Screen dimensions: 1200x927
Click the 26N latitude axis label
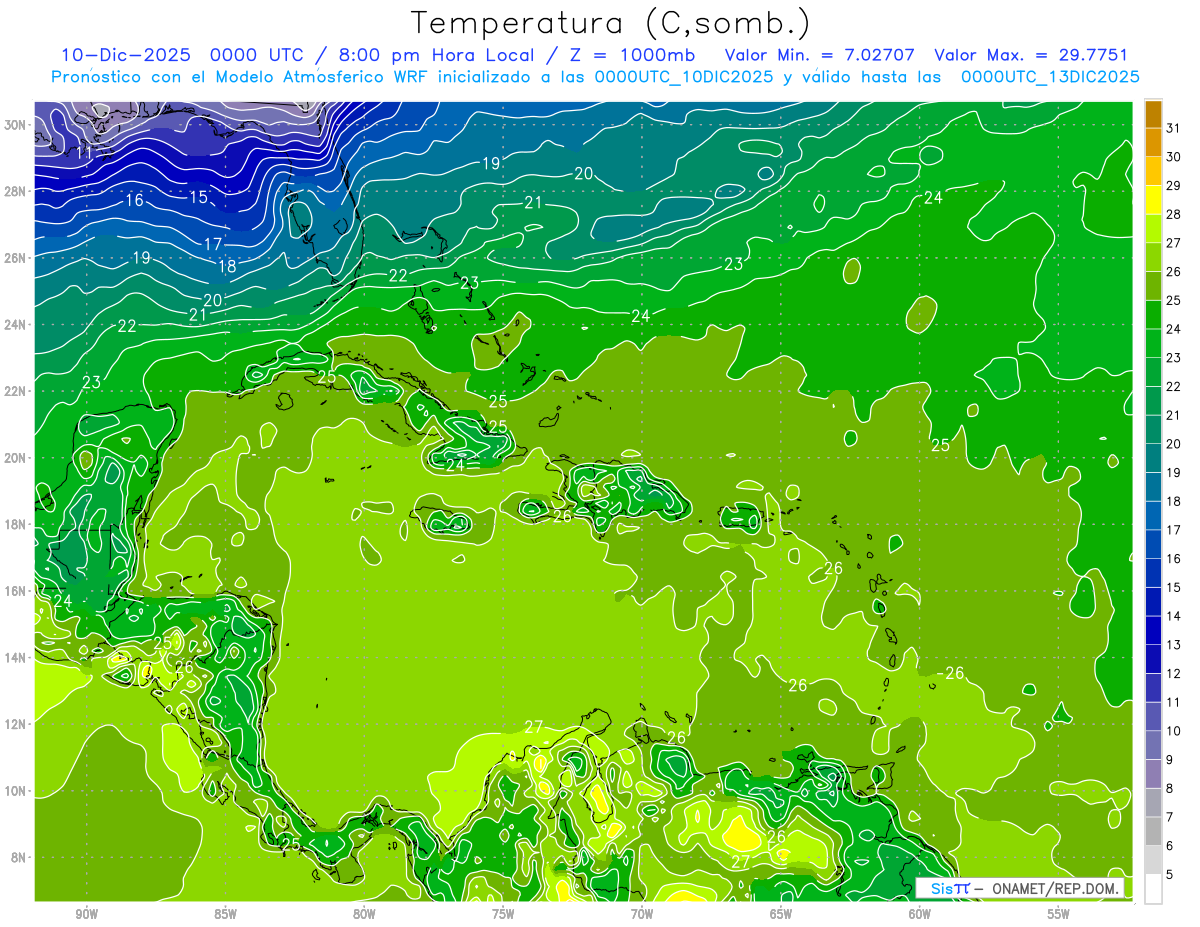15,258
